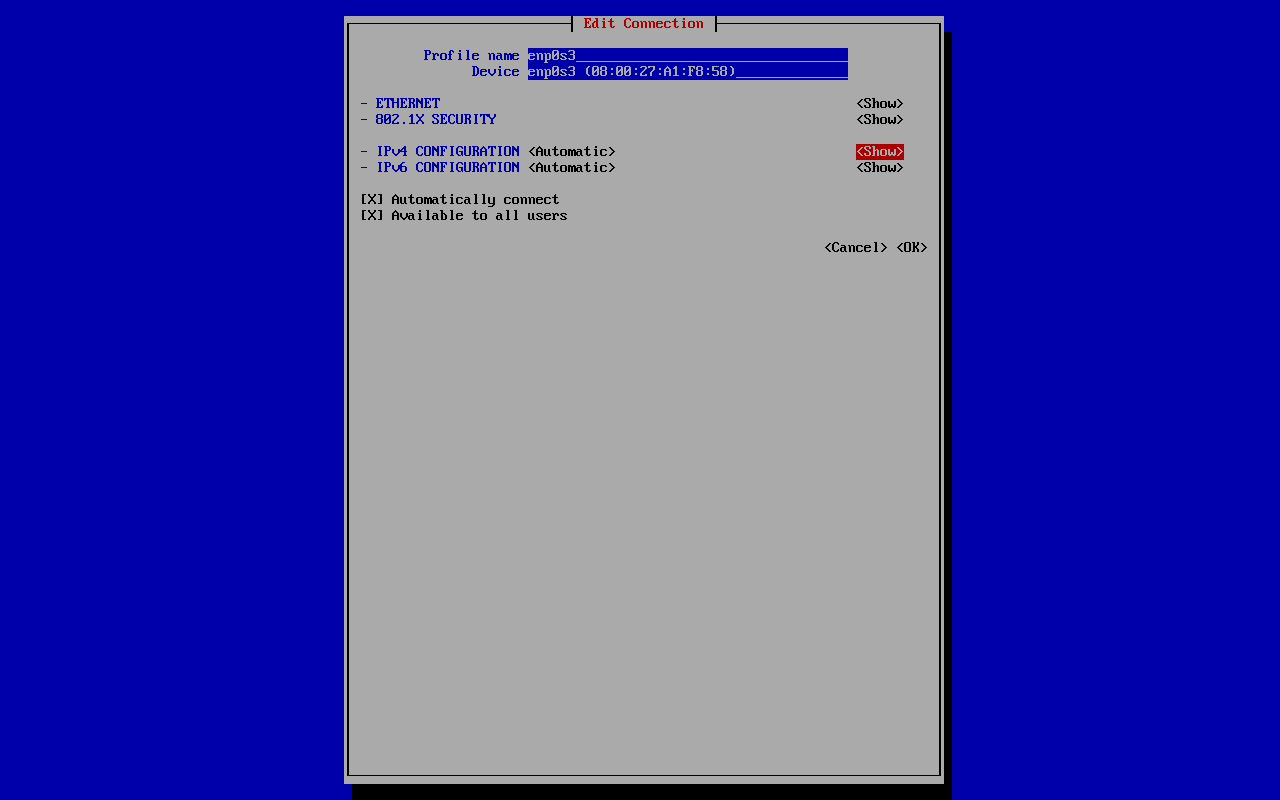Click the IPv4 CONFIGURATION heading text
This screenshot has width=1280, height=800.
(447, 152)
